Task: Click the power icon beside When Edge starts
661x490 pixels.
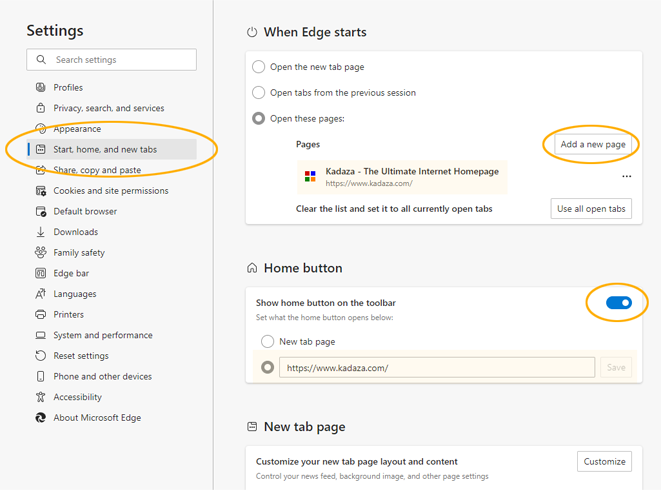Action: pyautogui.click(x=252, y=32)
